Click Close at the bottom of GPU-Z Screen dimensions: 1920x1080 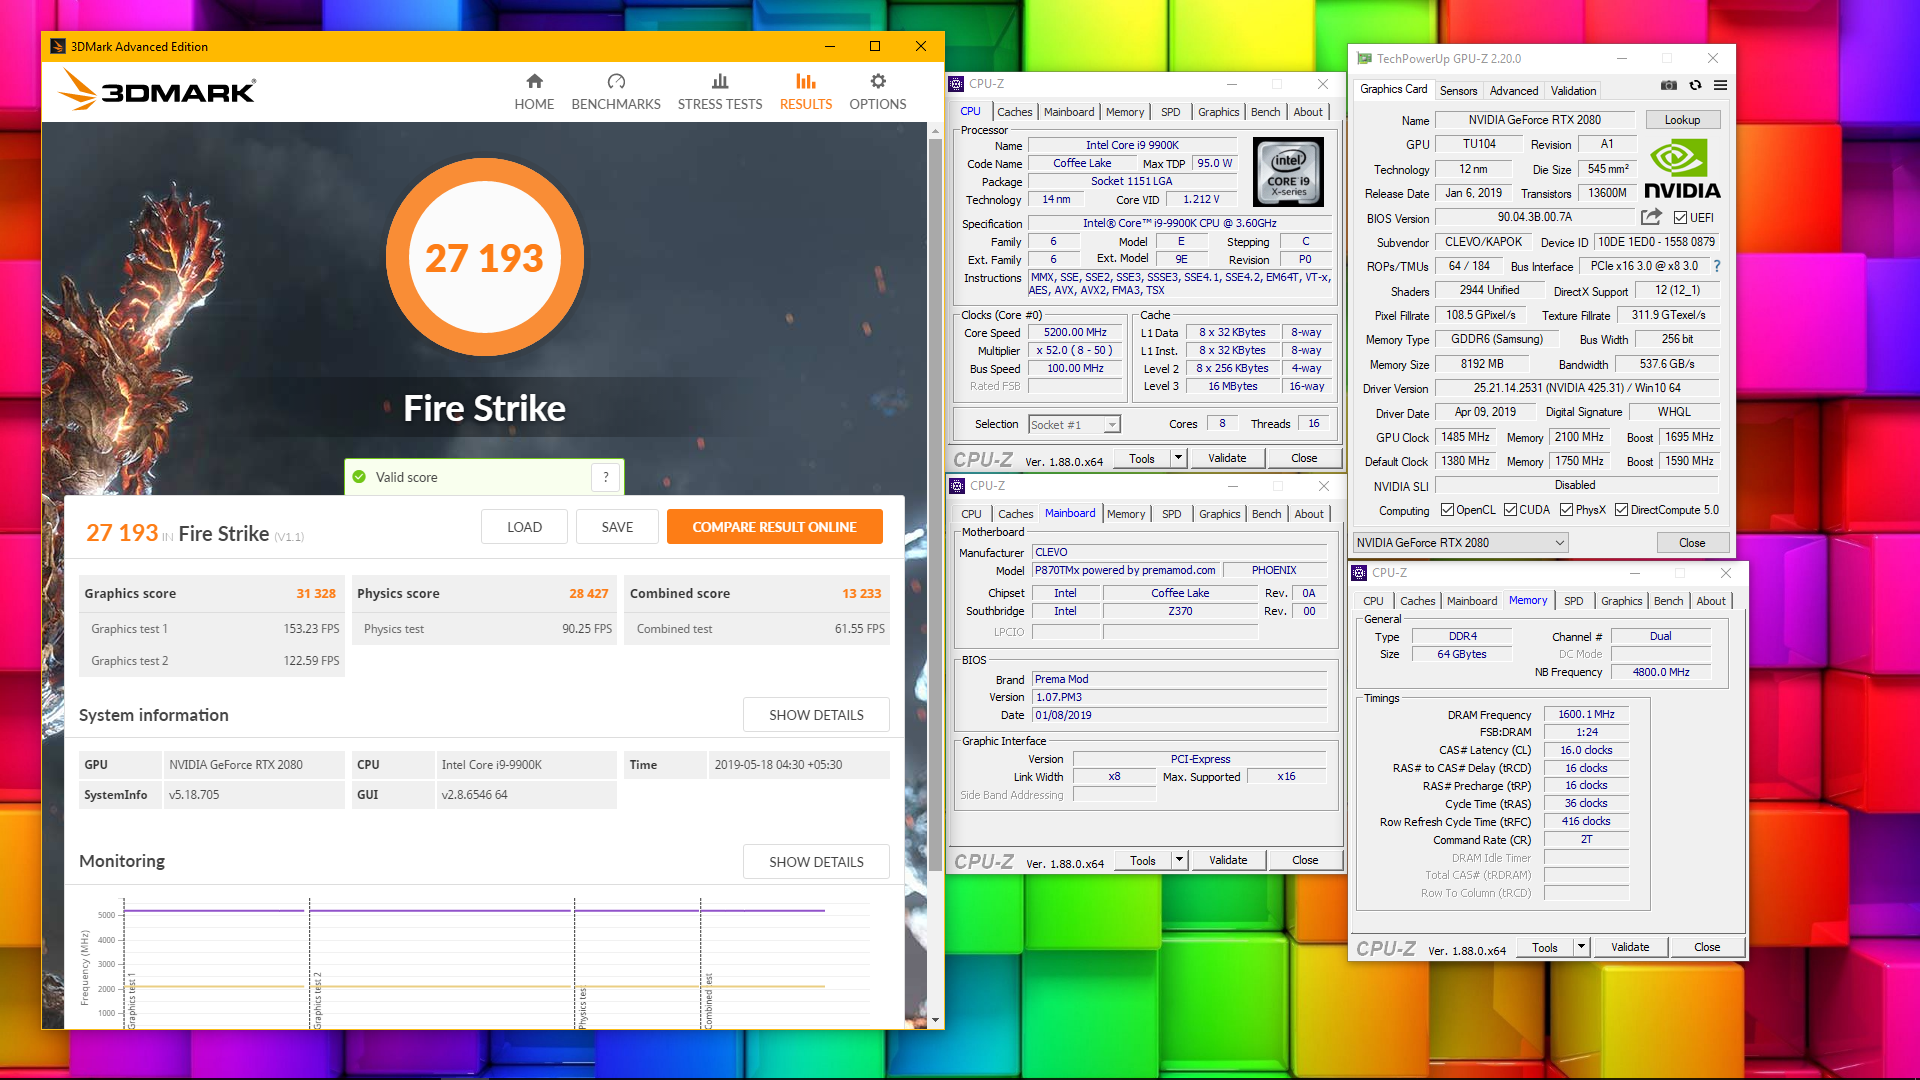coord(1692,543)
